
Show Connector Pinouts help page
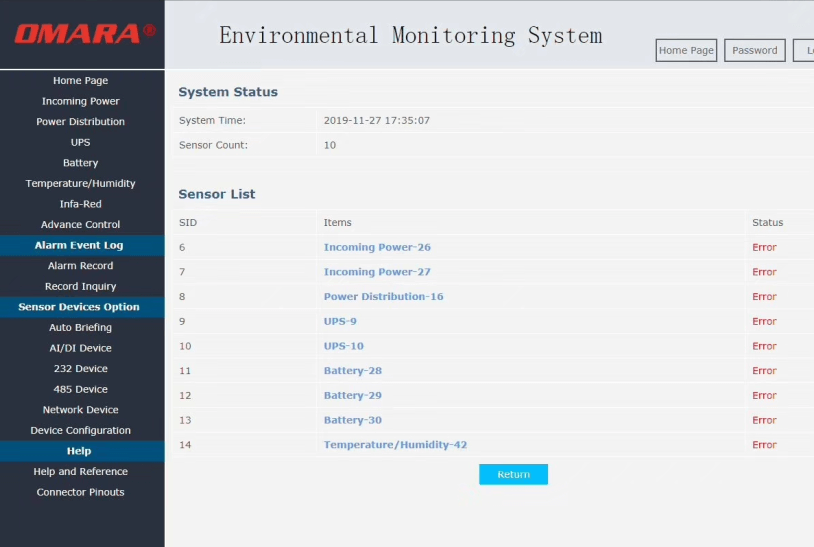[x=81, y=492]
